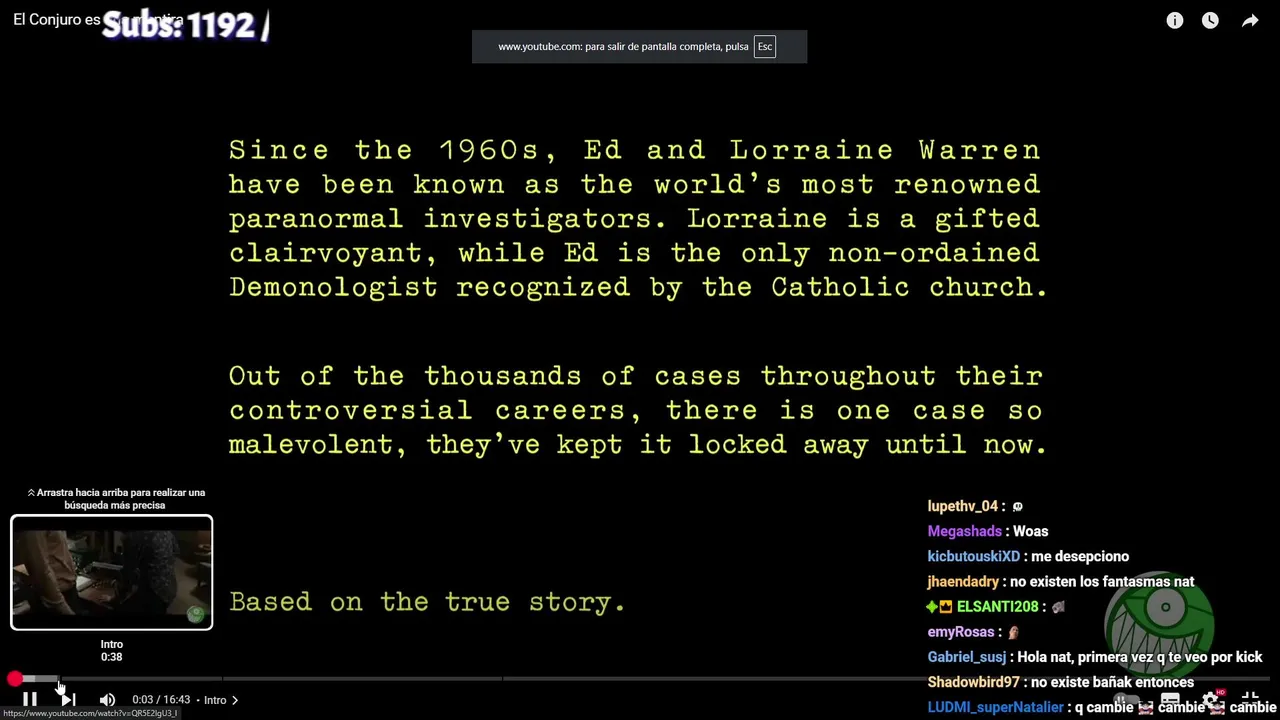
Task: Open the video info icon
Action: point(1175,20)
